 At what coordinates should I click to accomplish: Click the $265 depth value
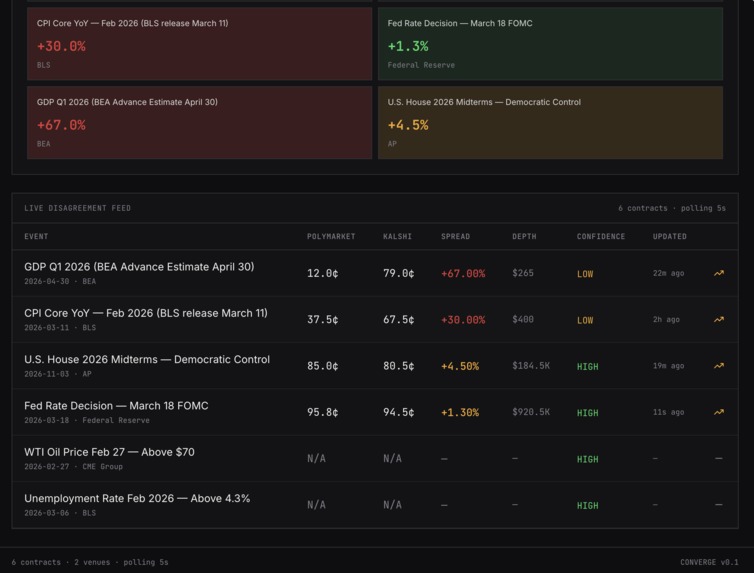coord(523,273)
